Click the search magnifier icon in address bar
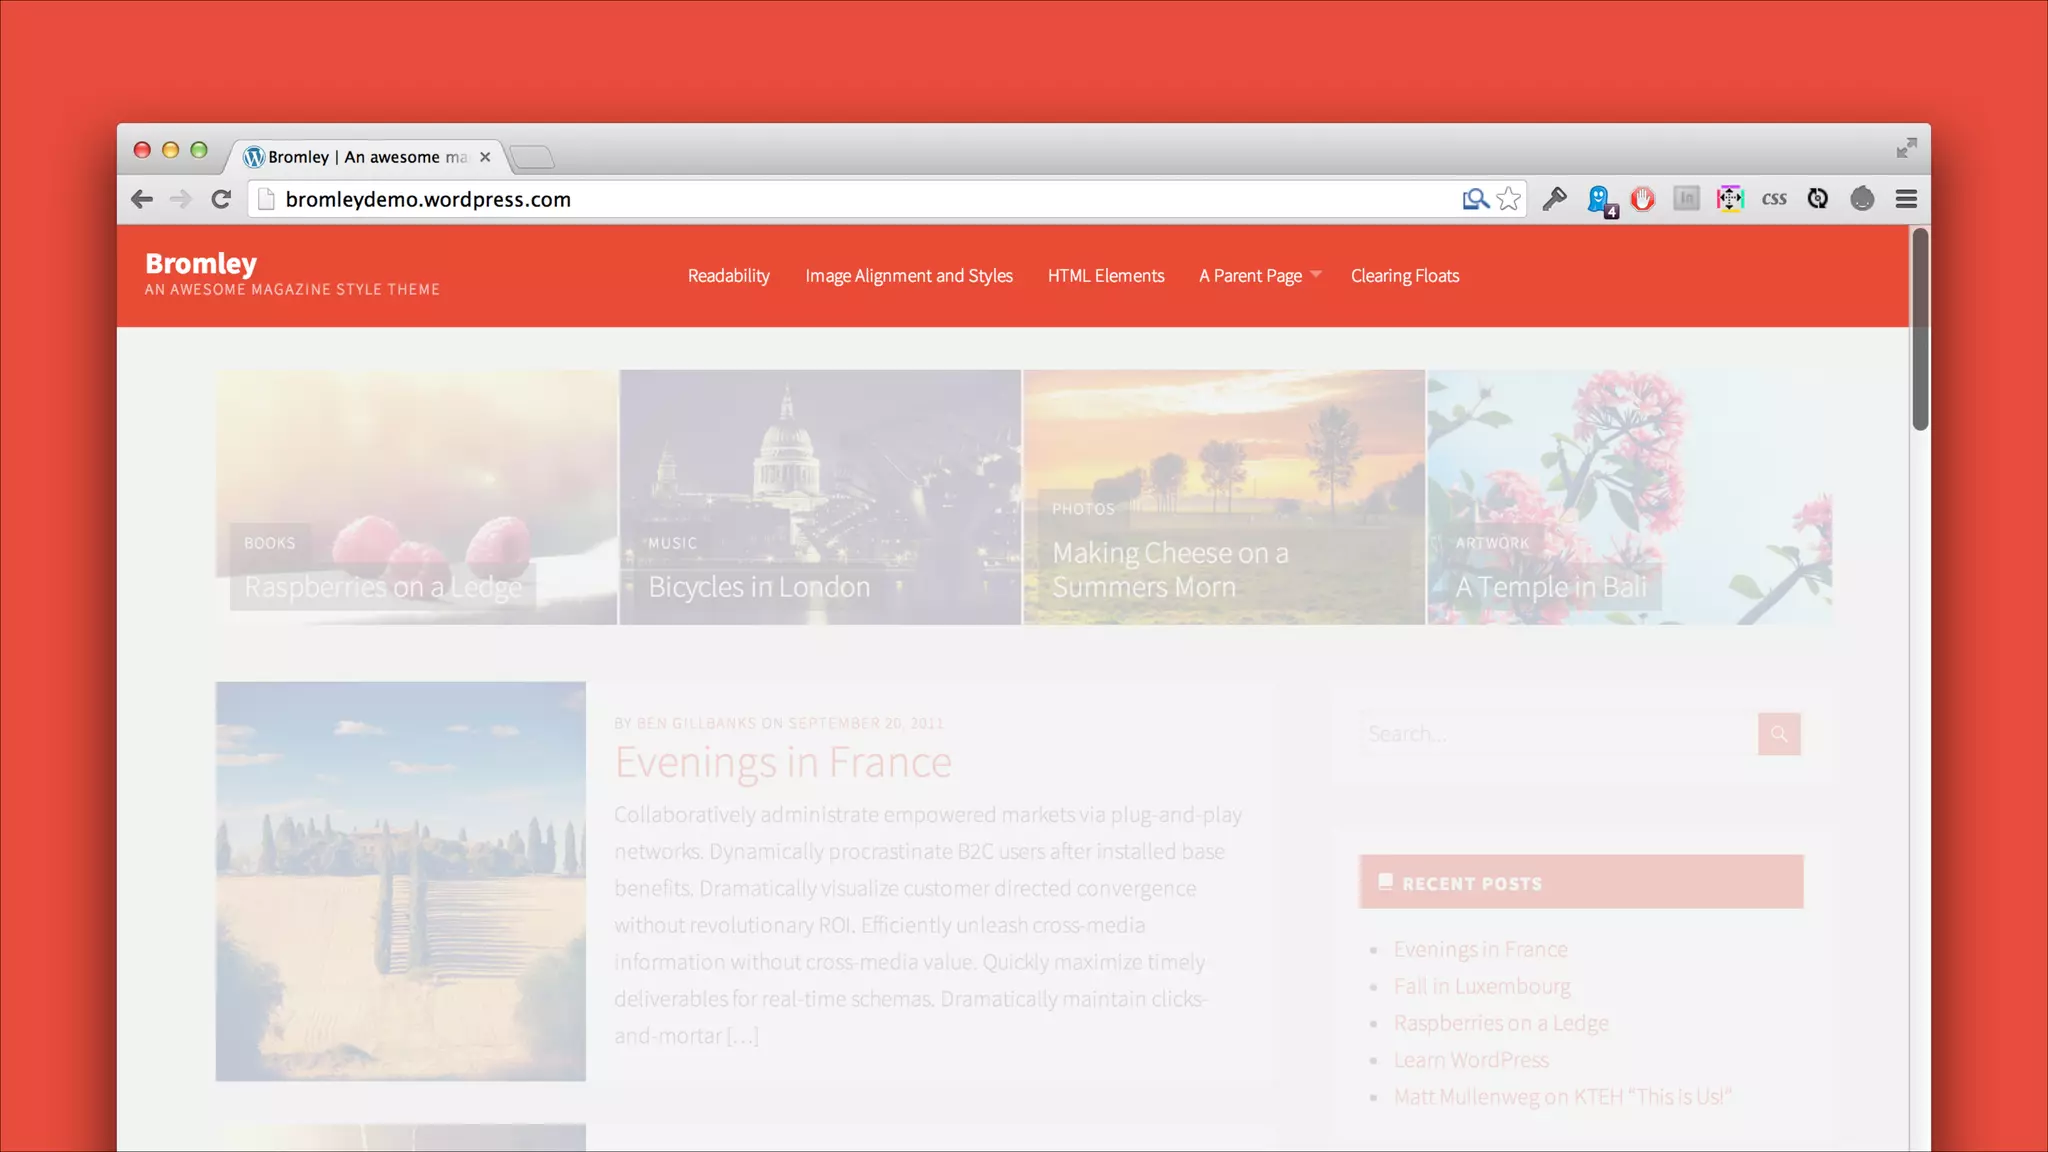The image size is (2048, 1152). coord(1475,199)
